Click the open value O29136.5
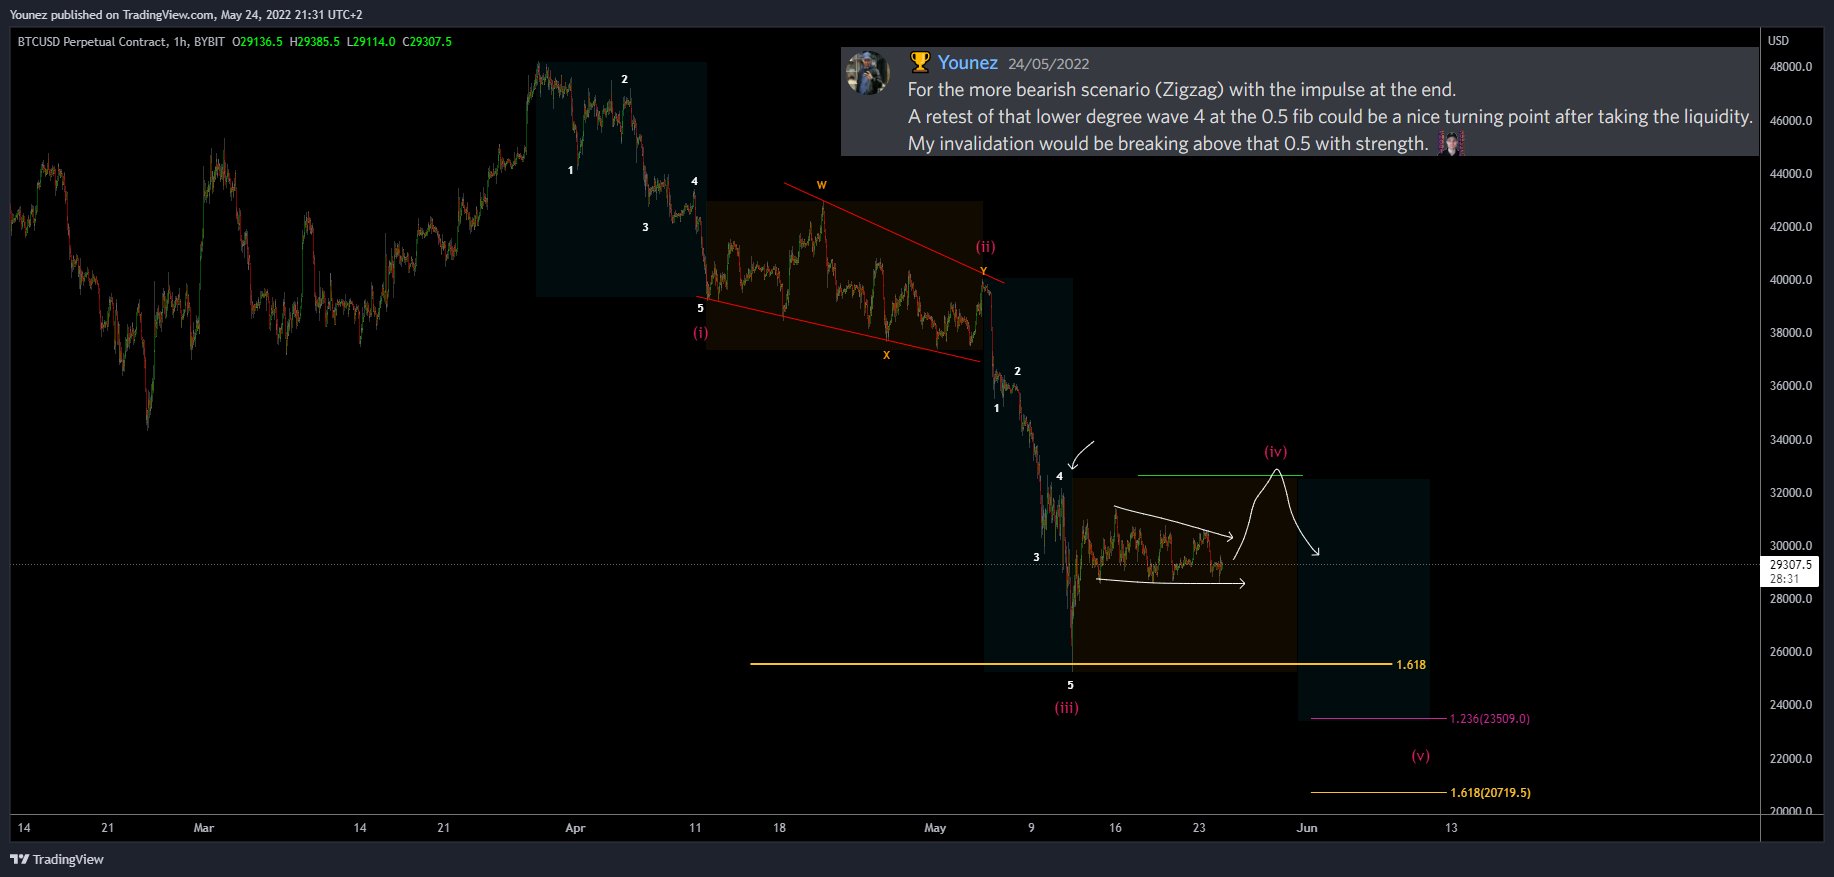Viewport: 1834px width, 877px height. point(258,41)
